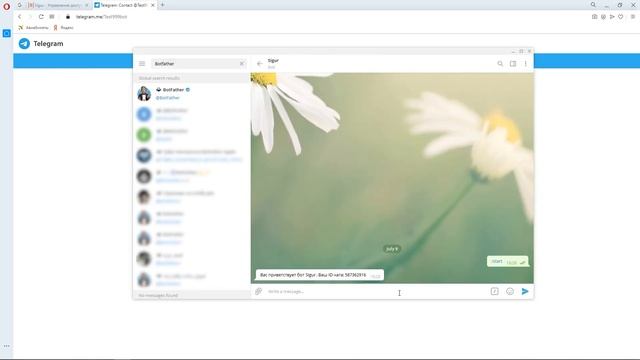Reload the current page
The height and width of the screenshot is (360, 640).
tap(41, 17)
